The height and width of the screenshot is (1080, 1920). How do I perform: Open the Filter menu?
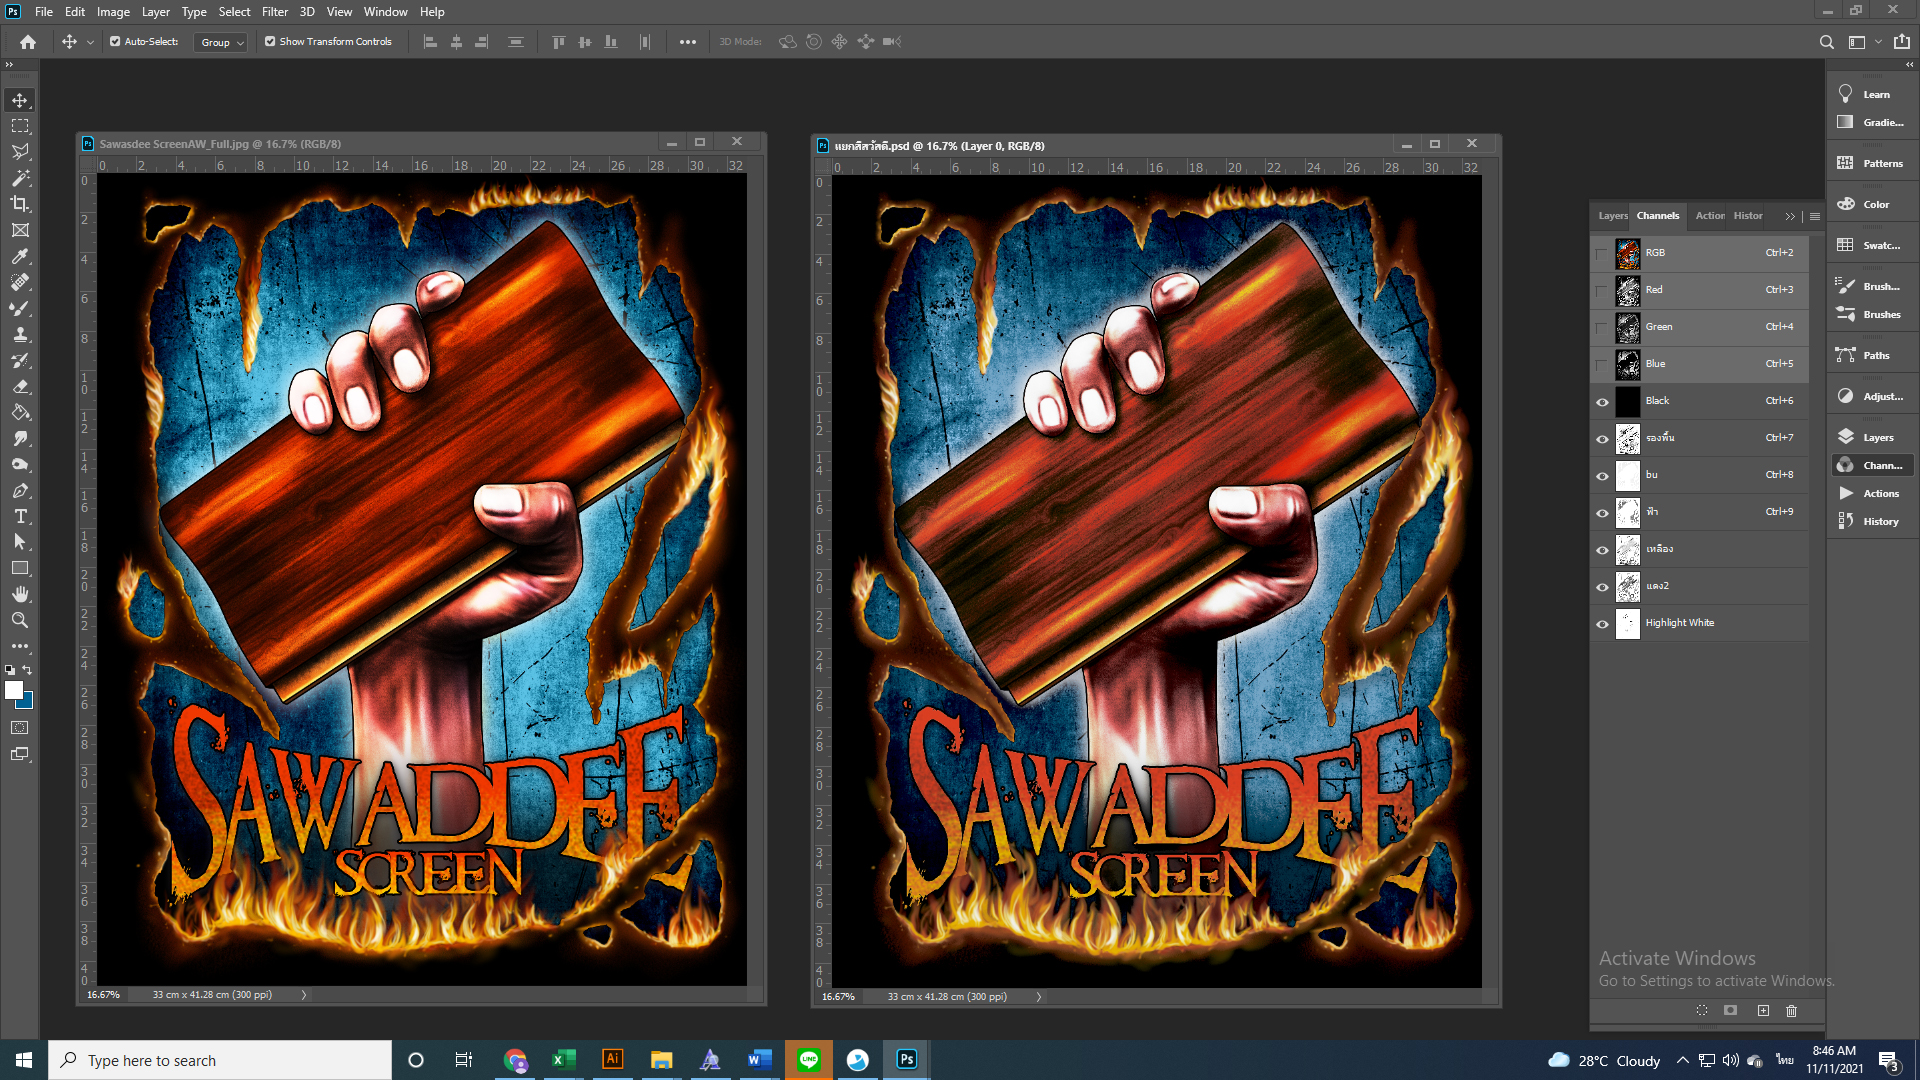pos(275,12)
